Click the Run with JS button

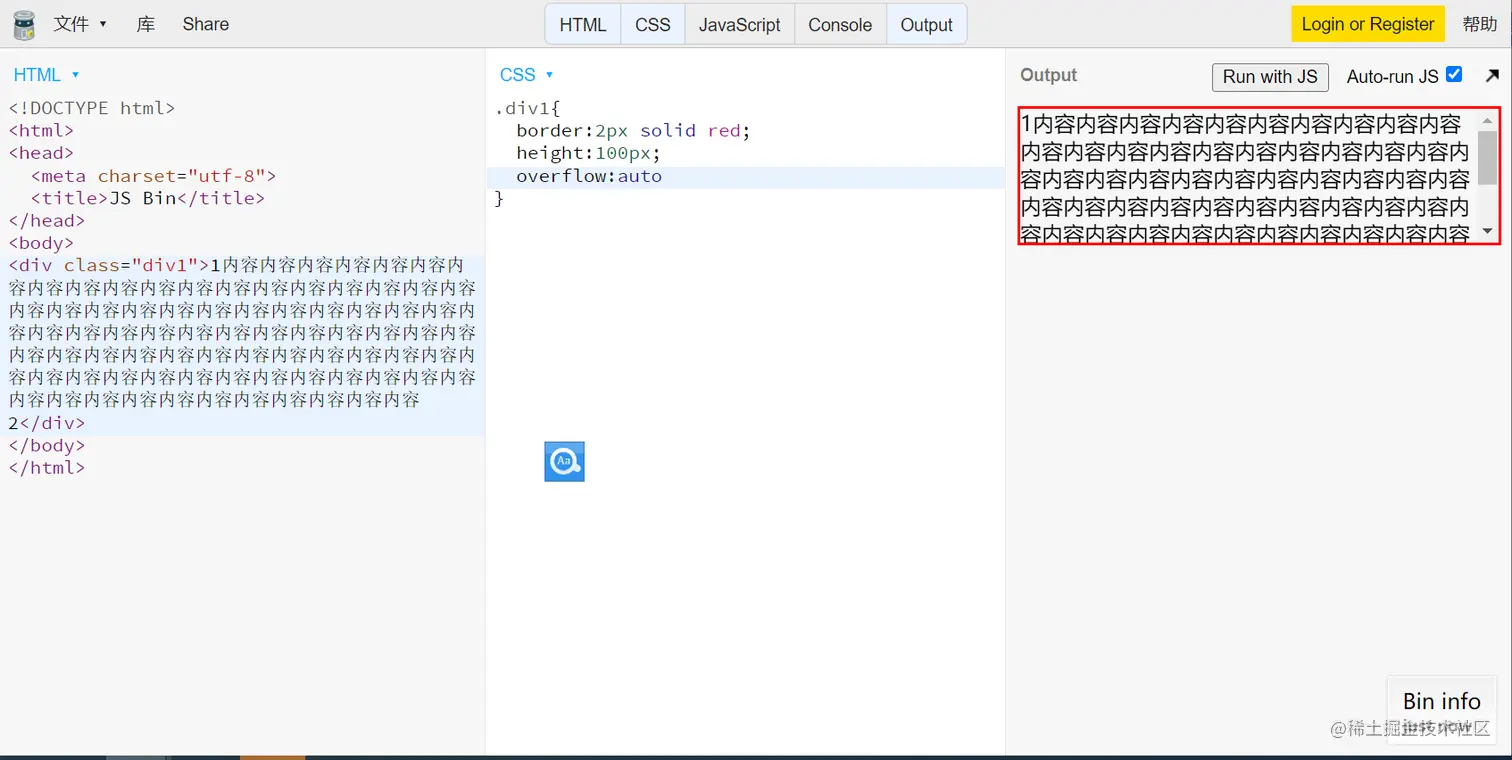pyautogui.click(x=1270, y=77)
